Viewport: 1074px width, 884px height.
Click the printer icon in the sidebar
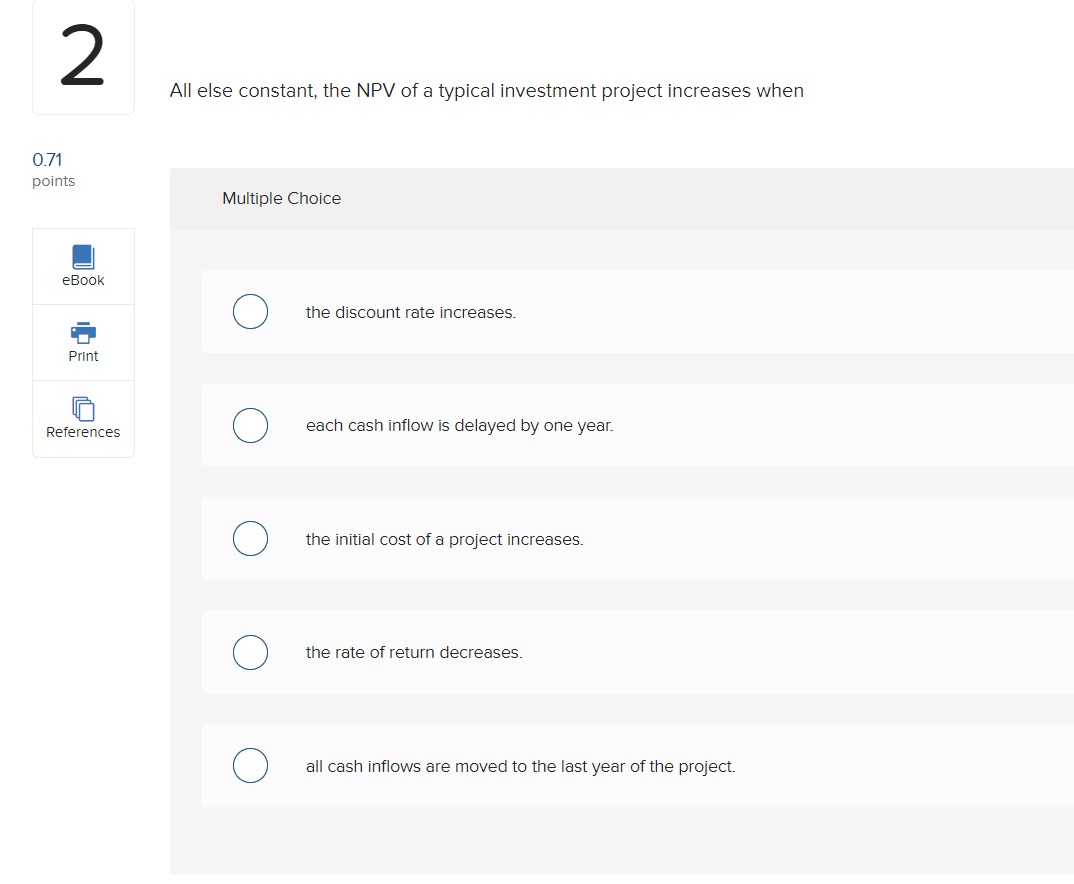point(83,331)
